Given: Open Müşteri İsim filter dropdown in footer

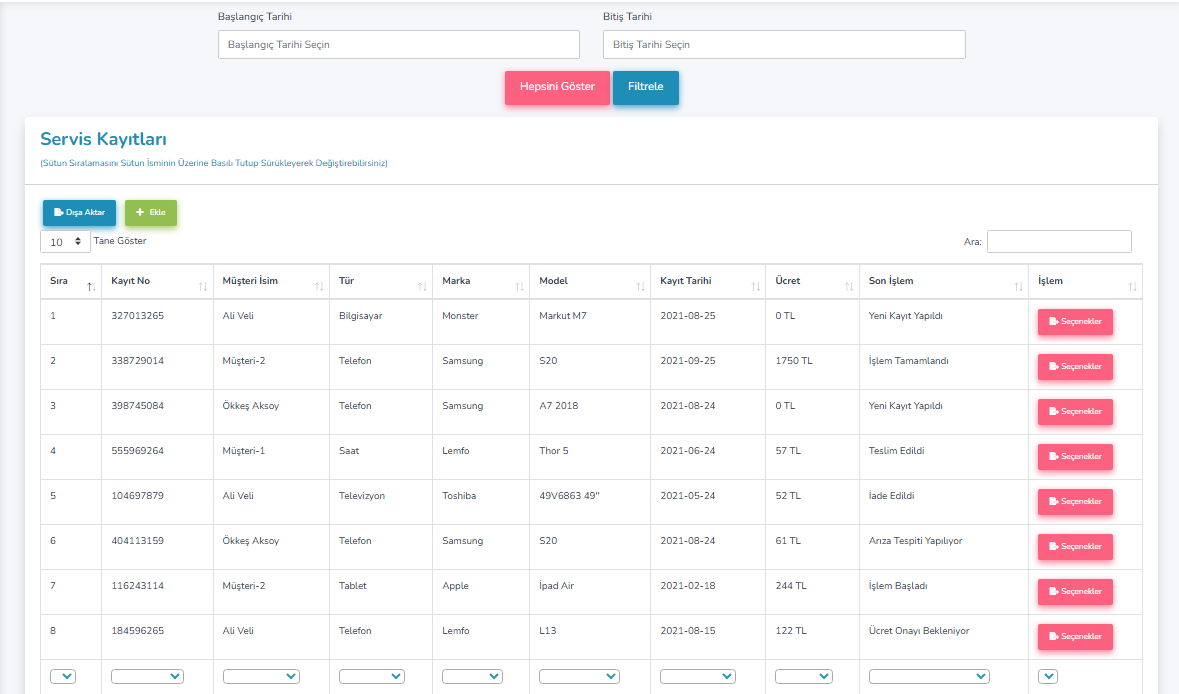Looking at the screenshot, I should point(261,677).
